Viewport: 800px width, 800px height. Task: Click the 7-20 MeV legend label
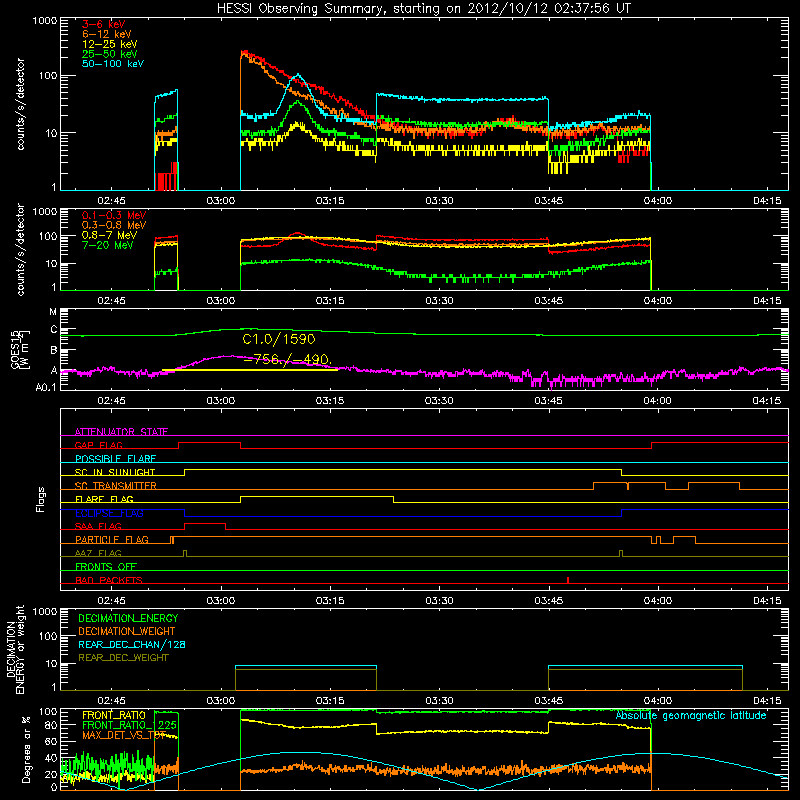coord(107,245)
